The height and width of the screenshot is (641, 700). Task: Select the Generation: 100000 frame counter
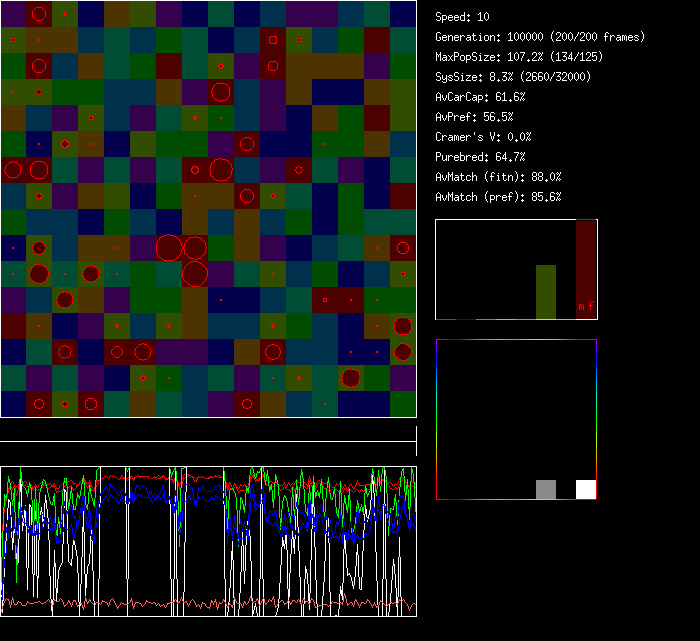click(540, 37)
